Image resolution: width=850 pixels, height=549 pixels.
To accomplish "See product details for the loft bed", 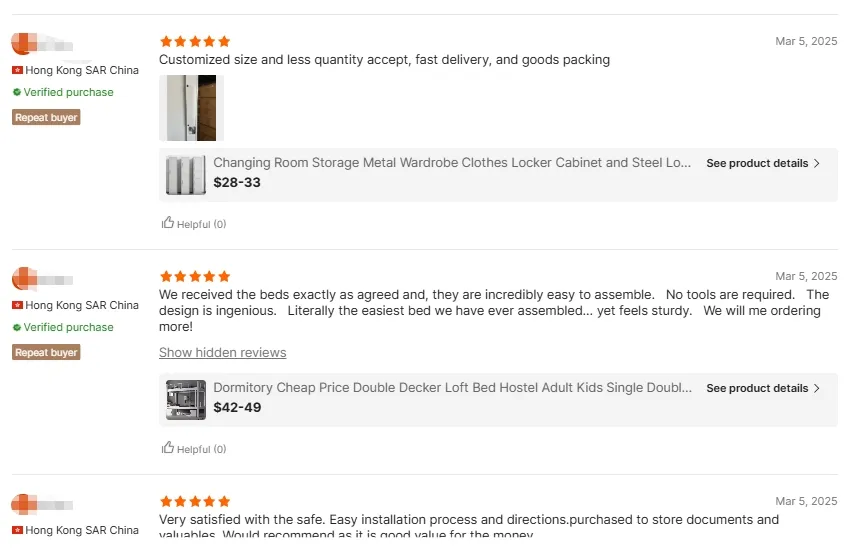I will [757, 388].
